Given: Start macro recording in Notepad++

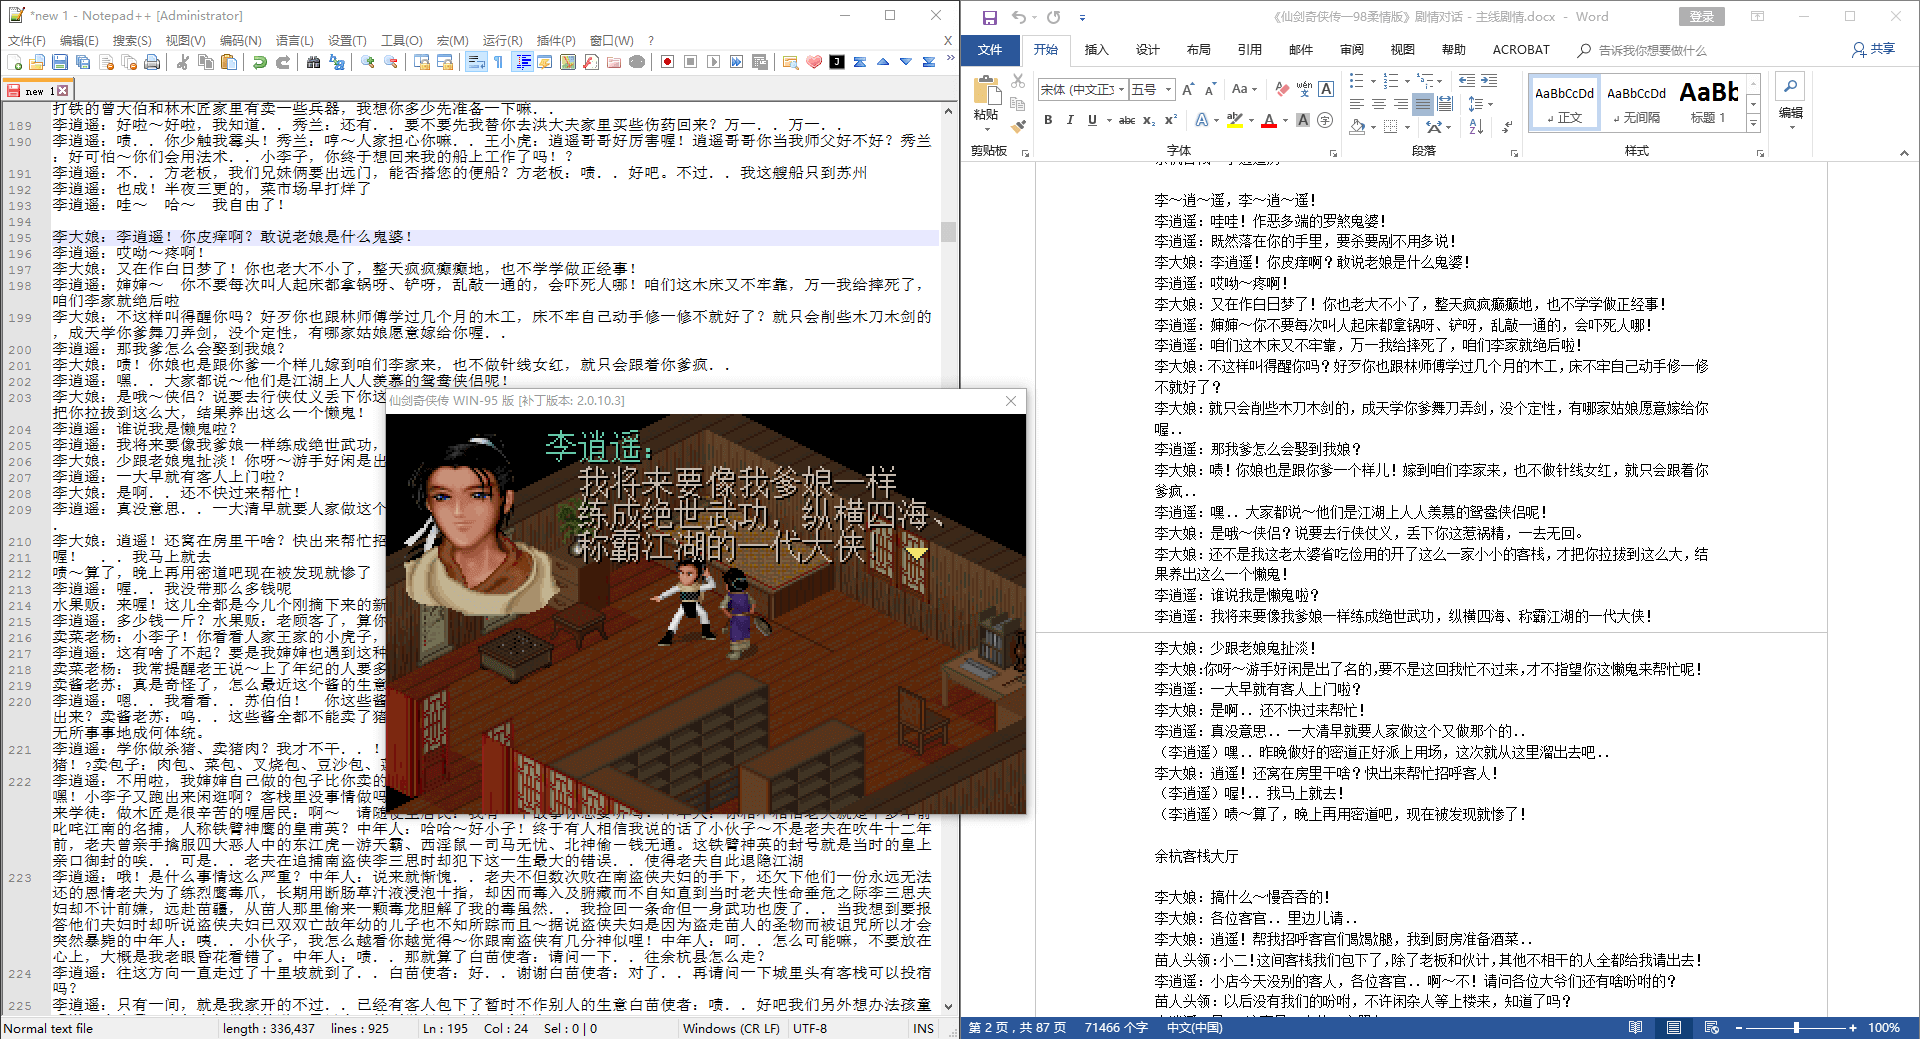Looking at the screenshot, I should point(667,62).
